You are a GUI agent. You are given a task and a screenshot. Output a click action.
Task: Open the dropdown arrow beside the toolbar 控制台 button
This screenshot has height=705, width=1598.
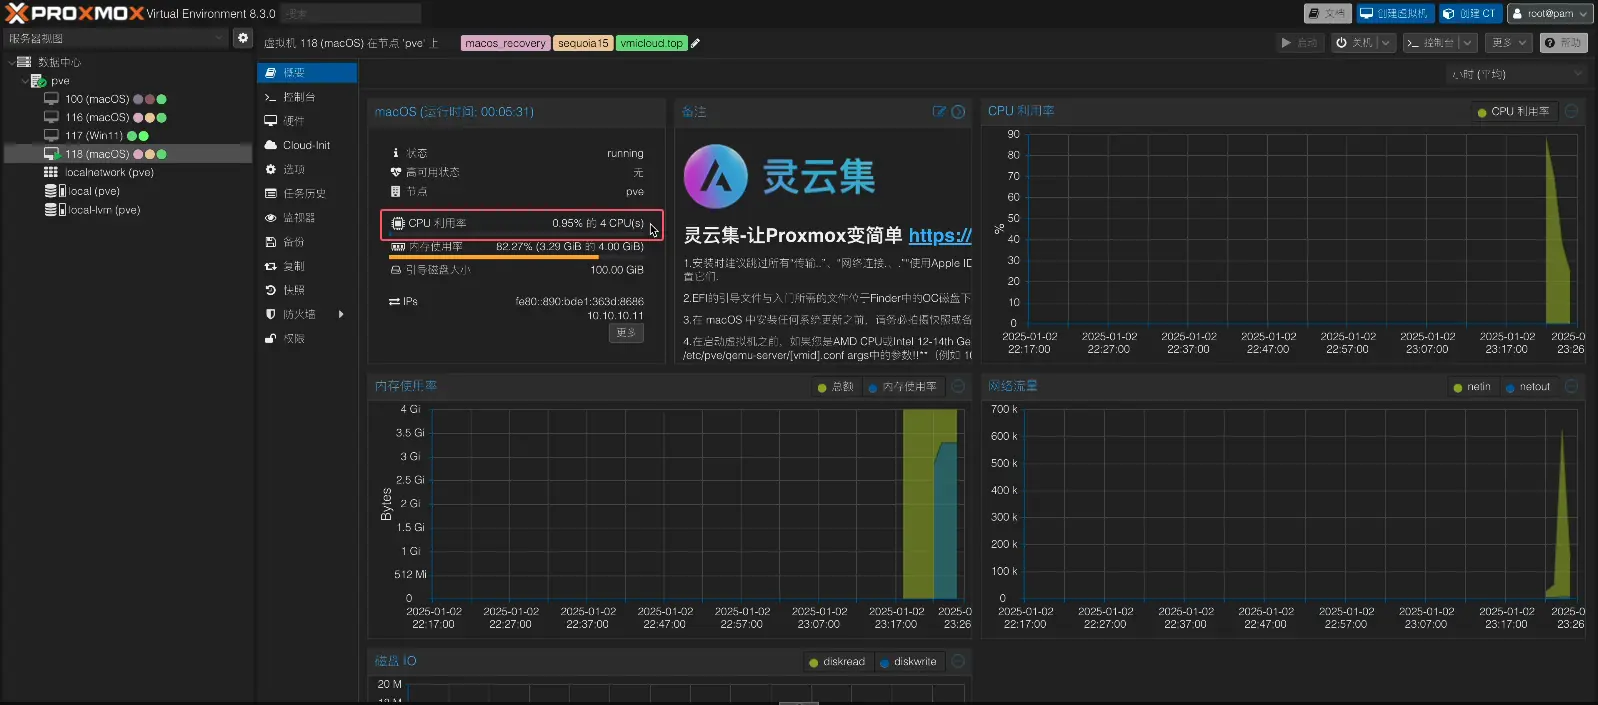click(x=1467, y=43)
